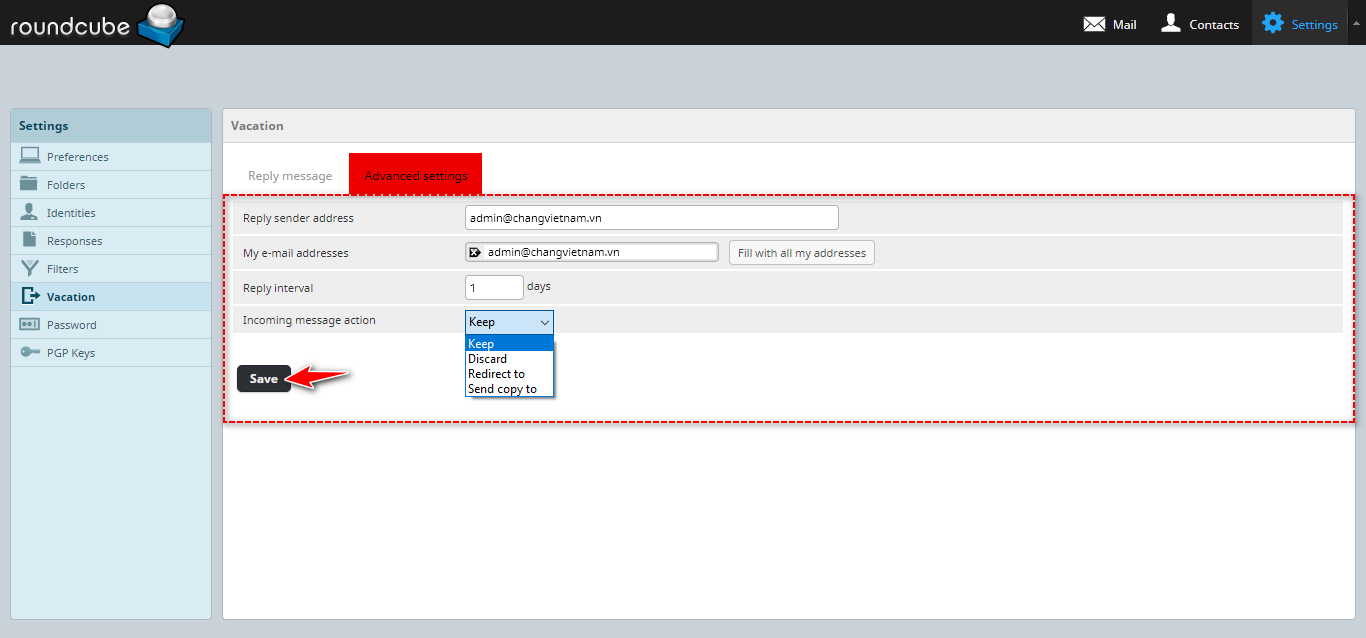Open the Advanced settings tab

(415, 176)
